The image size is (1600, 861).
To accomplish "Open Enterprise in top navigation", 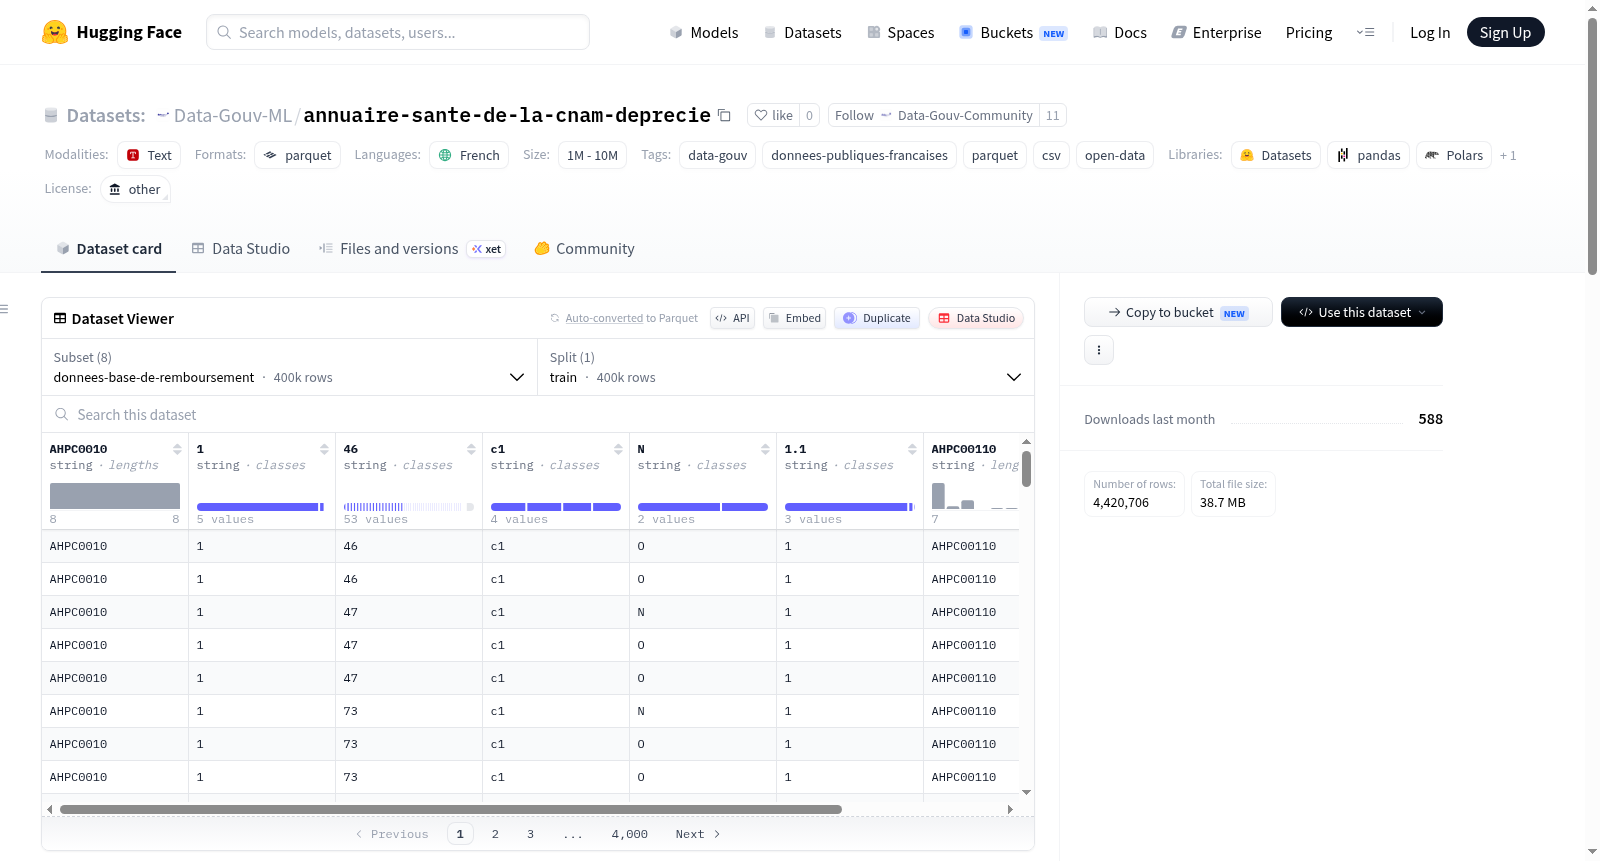I will (1216, 32).
